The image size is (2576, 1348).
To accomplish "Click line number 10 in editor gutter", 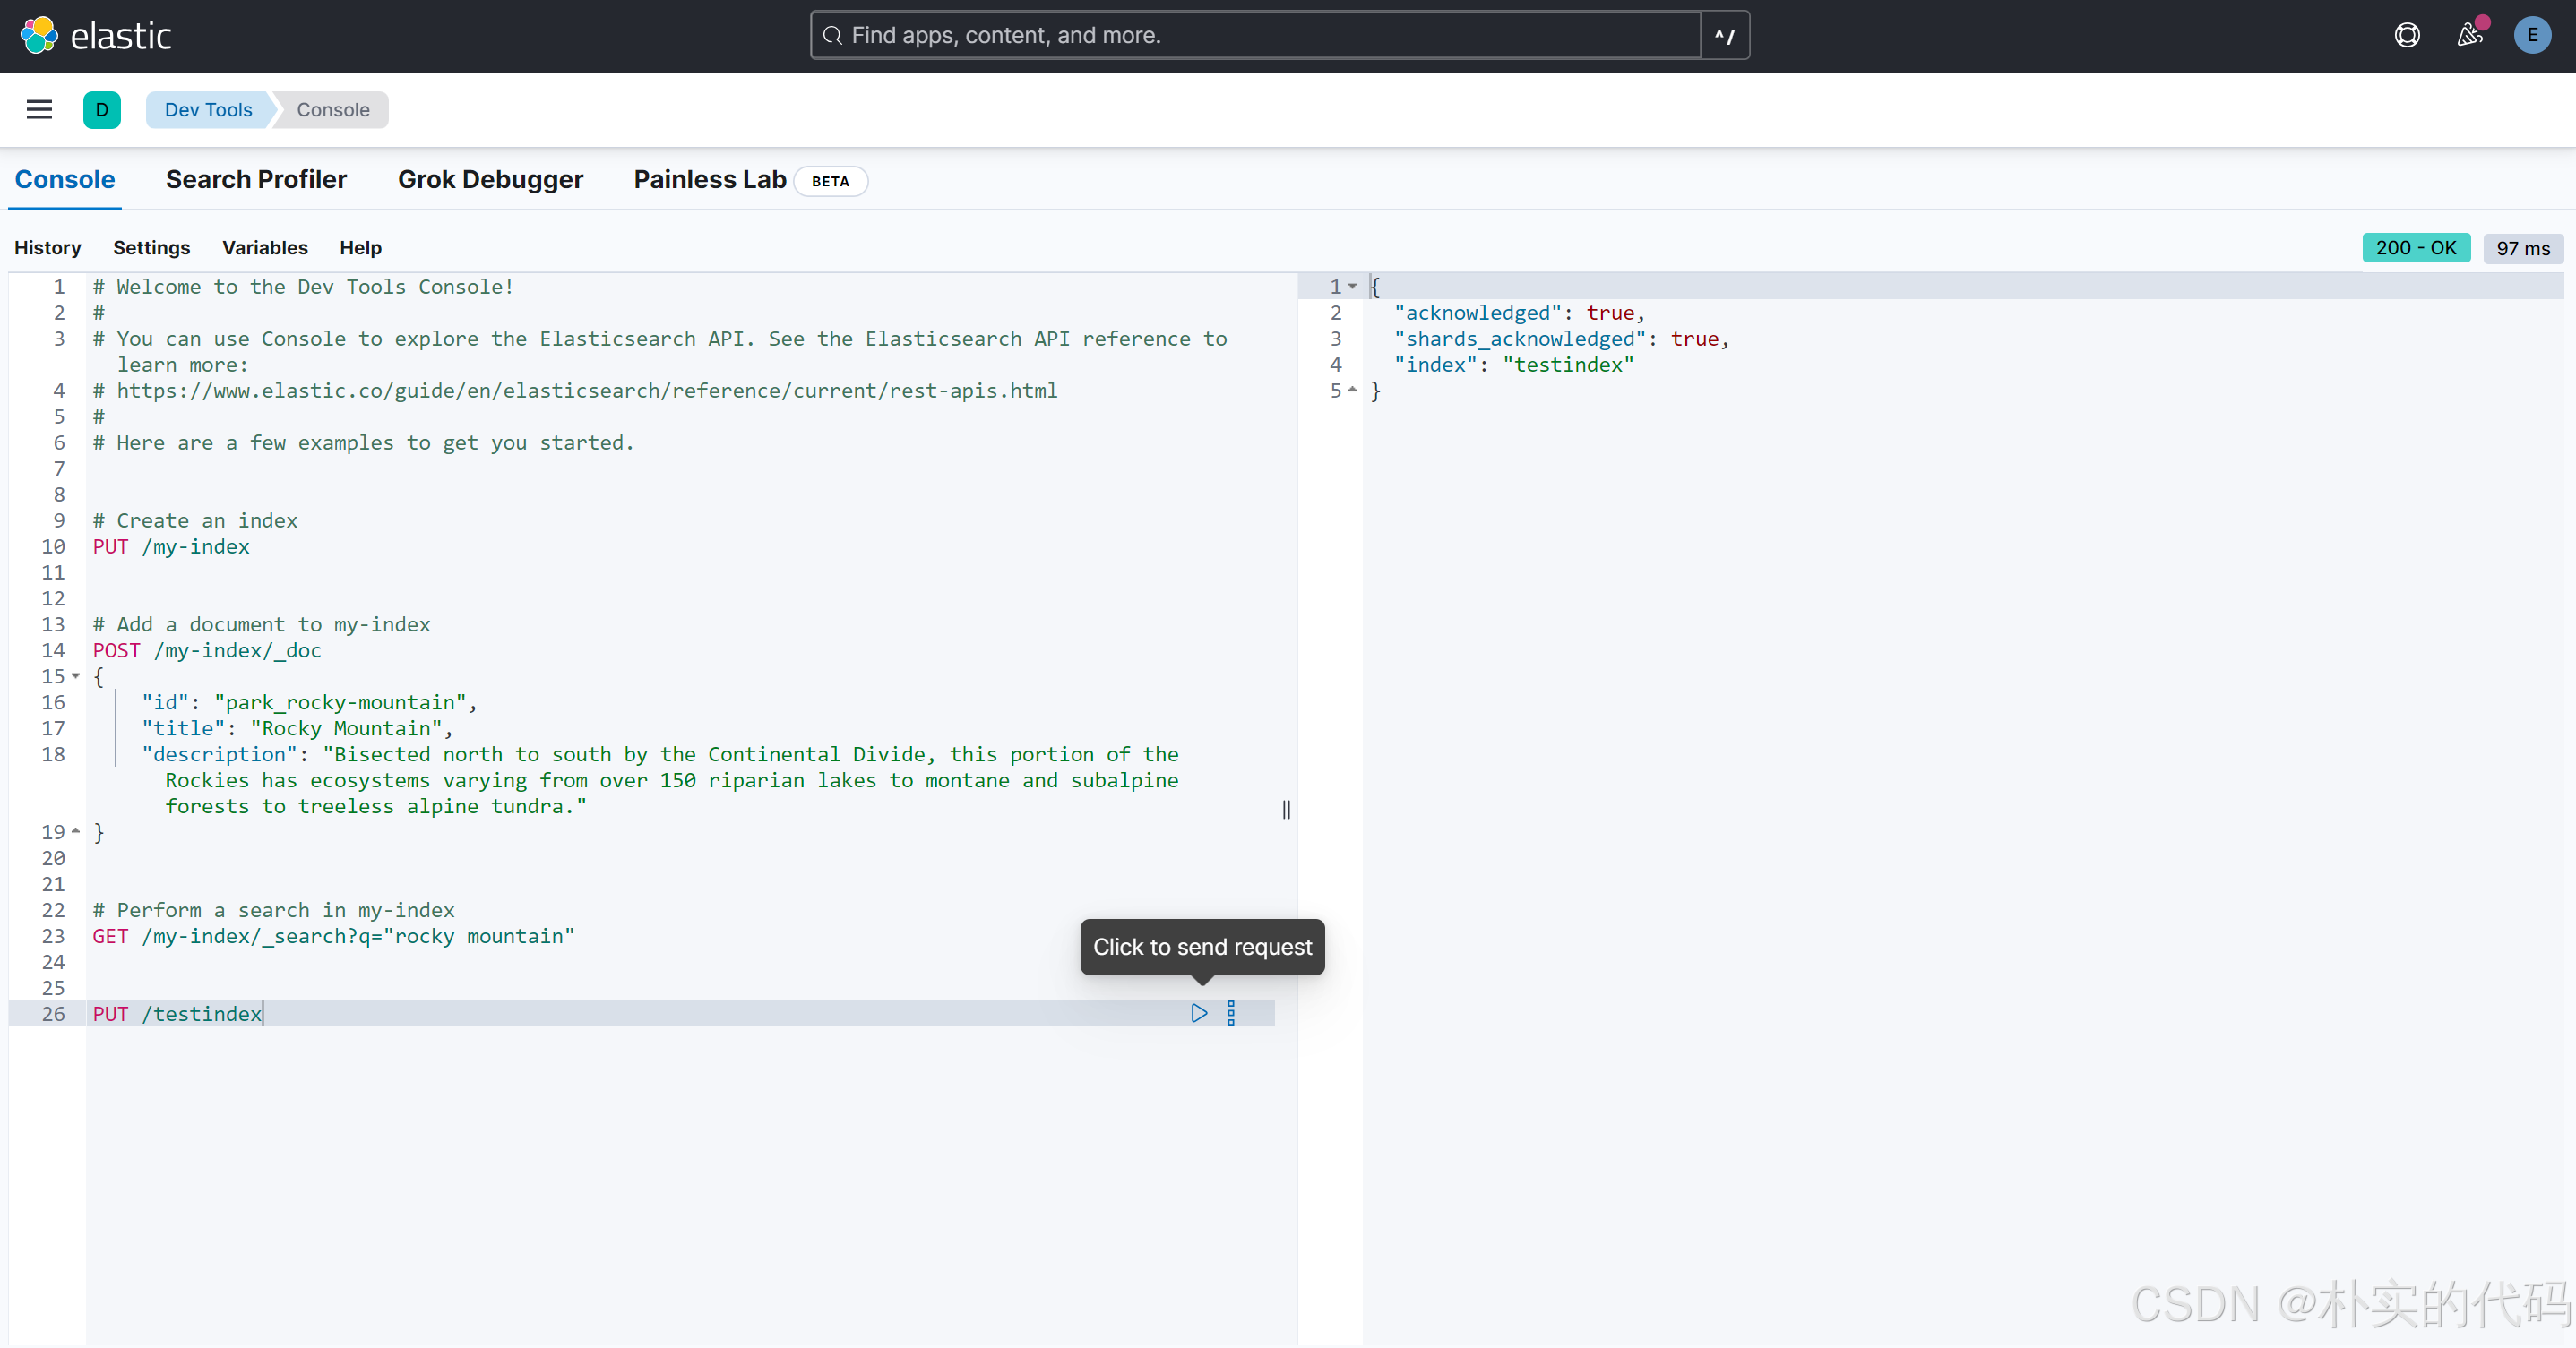I will (53, 547).
